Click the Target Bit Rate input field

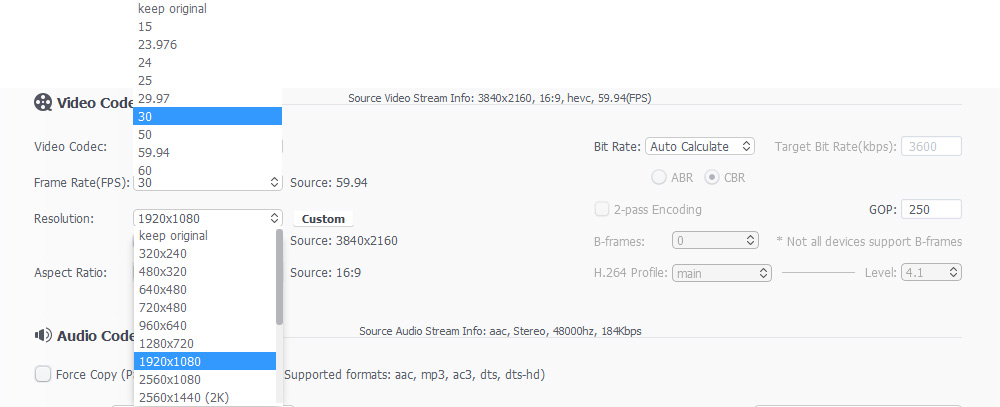tap(931, 146)
